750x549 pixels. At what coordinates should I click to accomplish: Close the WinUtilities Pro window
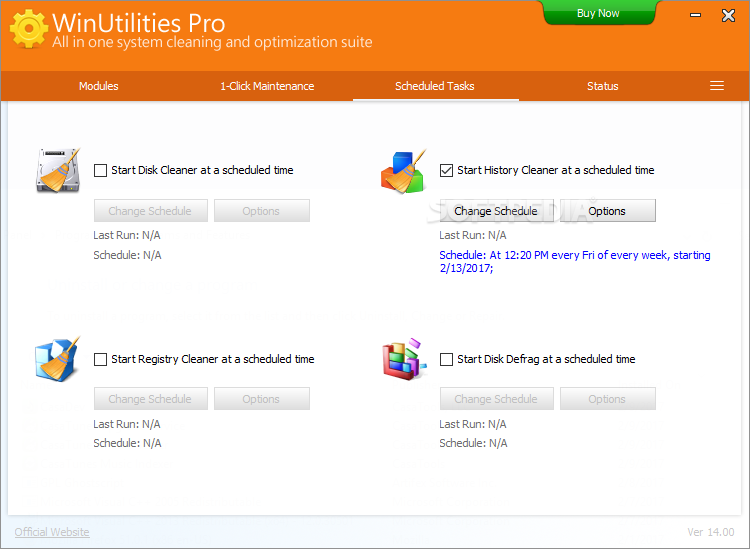[x=728, y=15]
